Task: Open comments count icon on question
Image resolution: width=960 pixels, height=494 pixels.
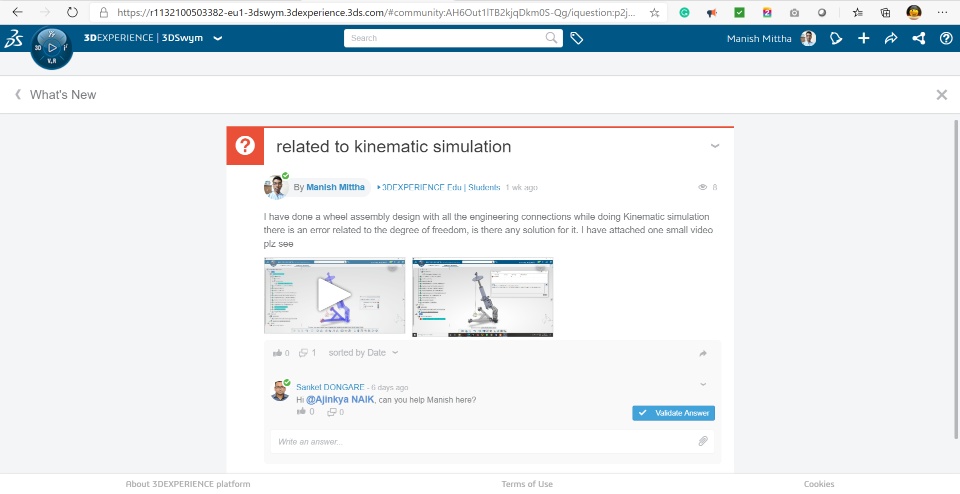Action: tap(303, 353)
